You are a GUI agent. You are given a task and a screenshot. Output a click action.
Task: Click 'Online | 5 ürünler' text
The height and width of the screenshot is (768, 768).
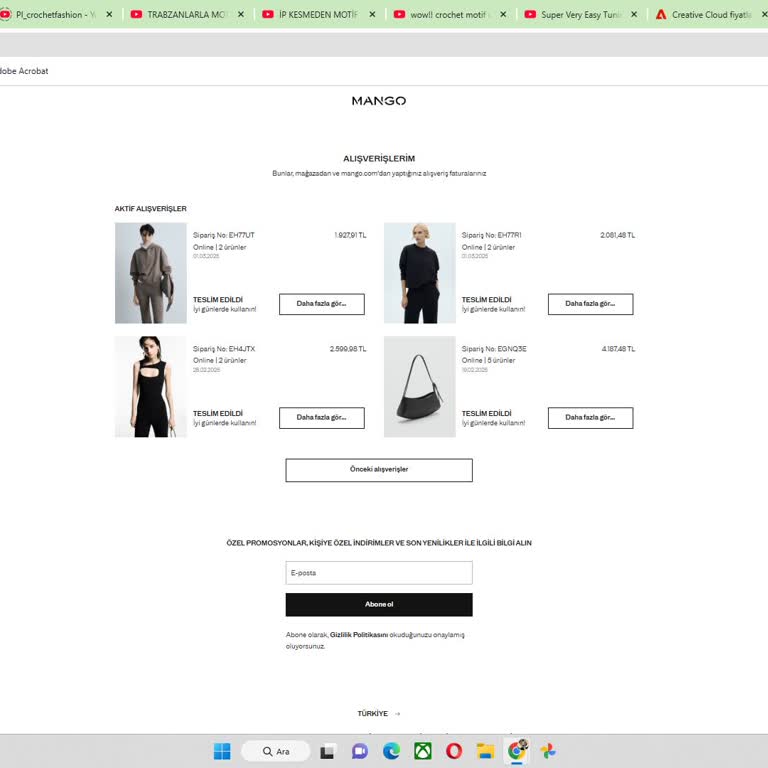click(488, 360)
